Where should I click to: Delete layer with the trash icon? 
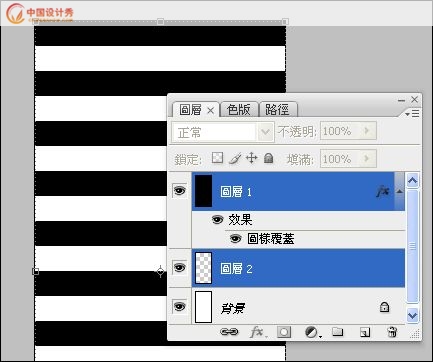click(392, 332)
